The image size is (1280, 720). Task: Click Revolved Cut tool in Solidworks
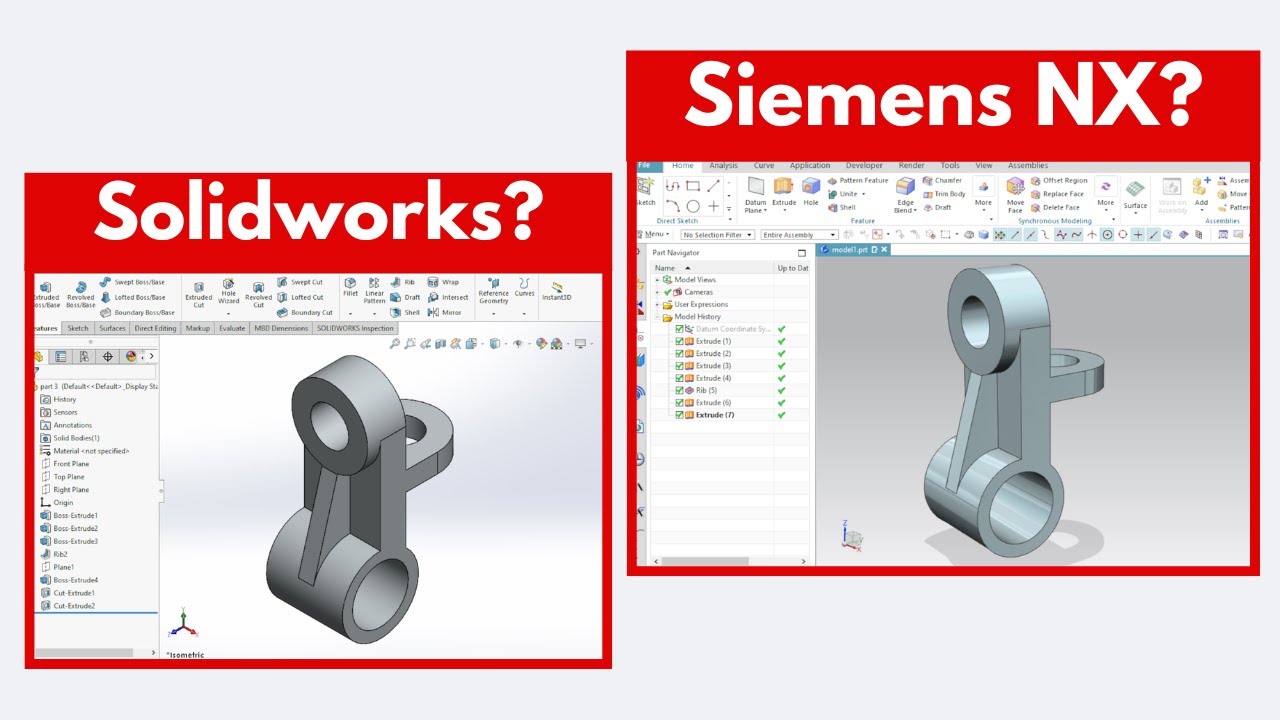(258, 294)
